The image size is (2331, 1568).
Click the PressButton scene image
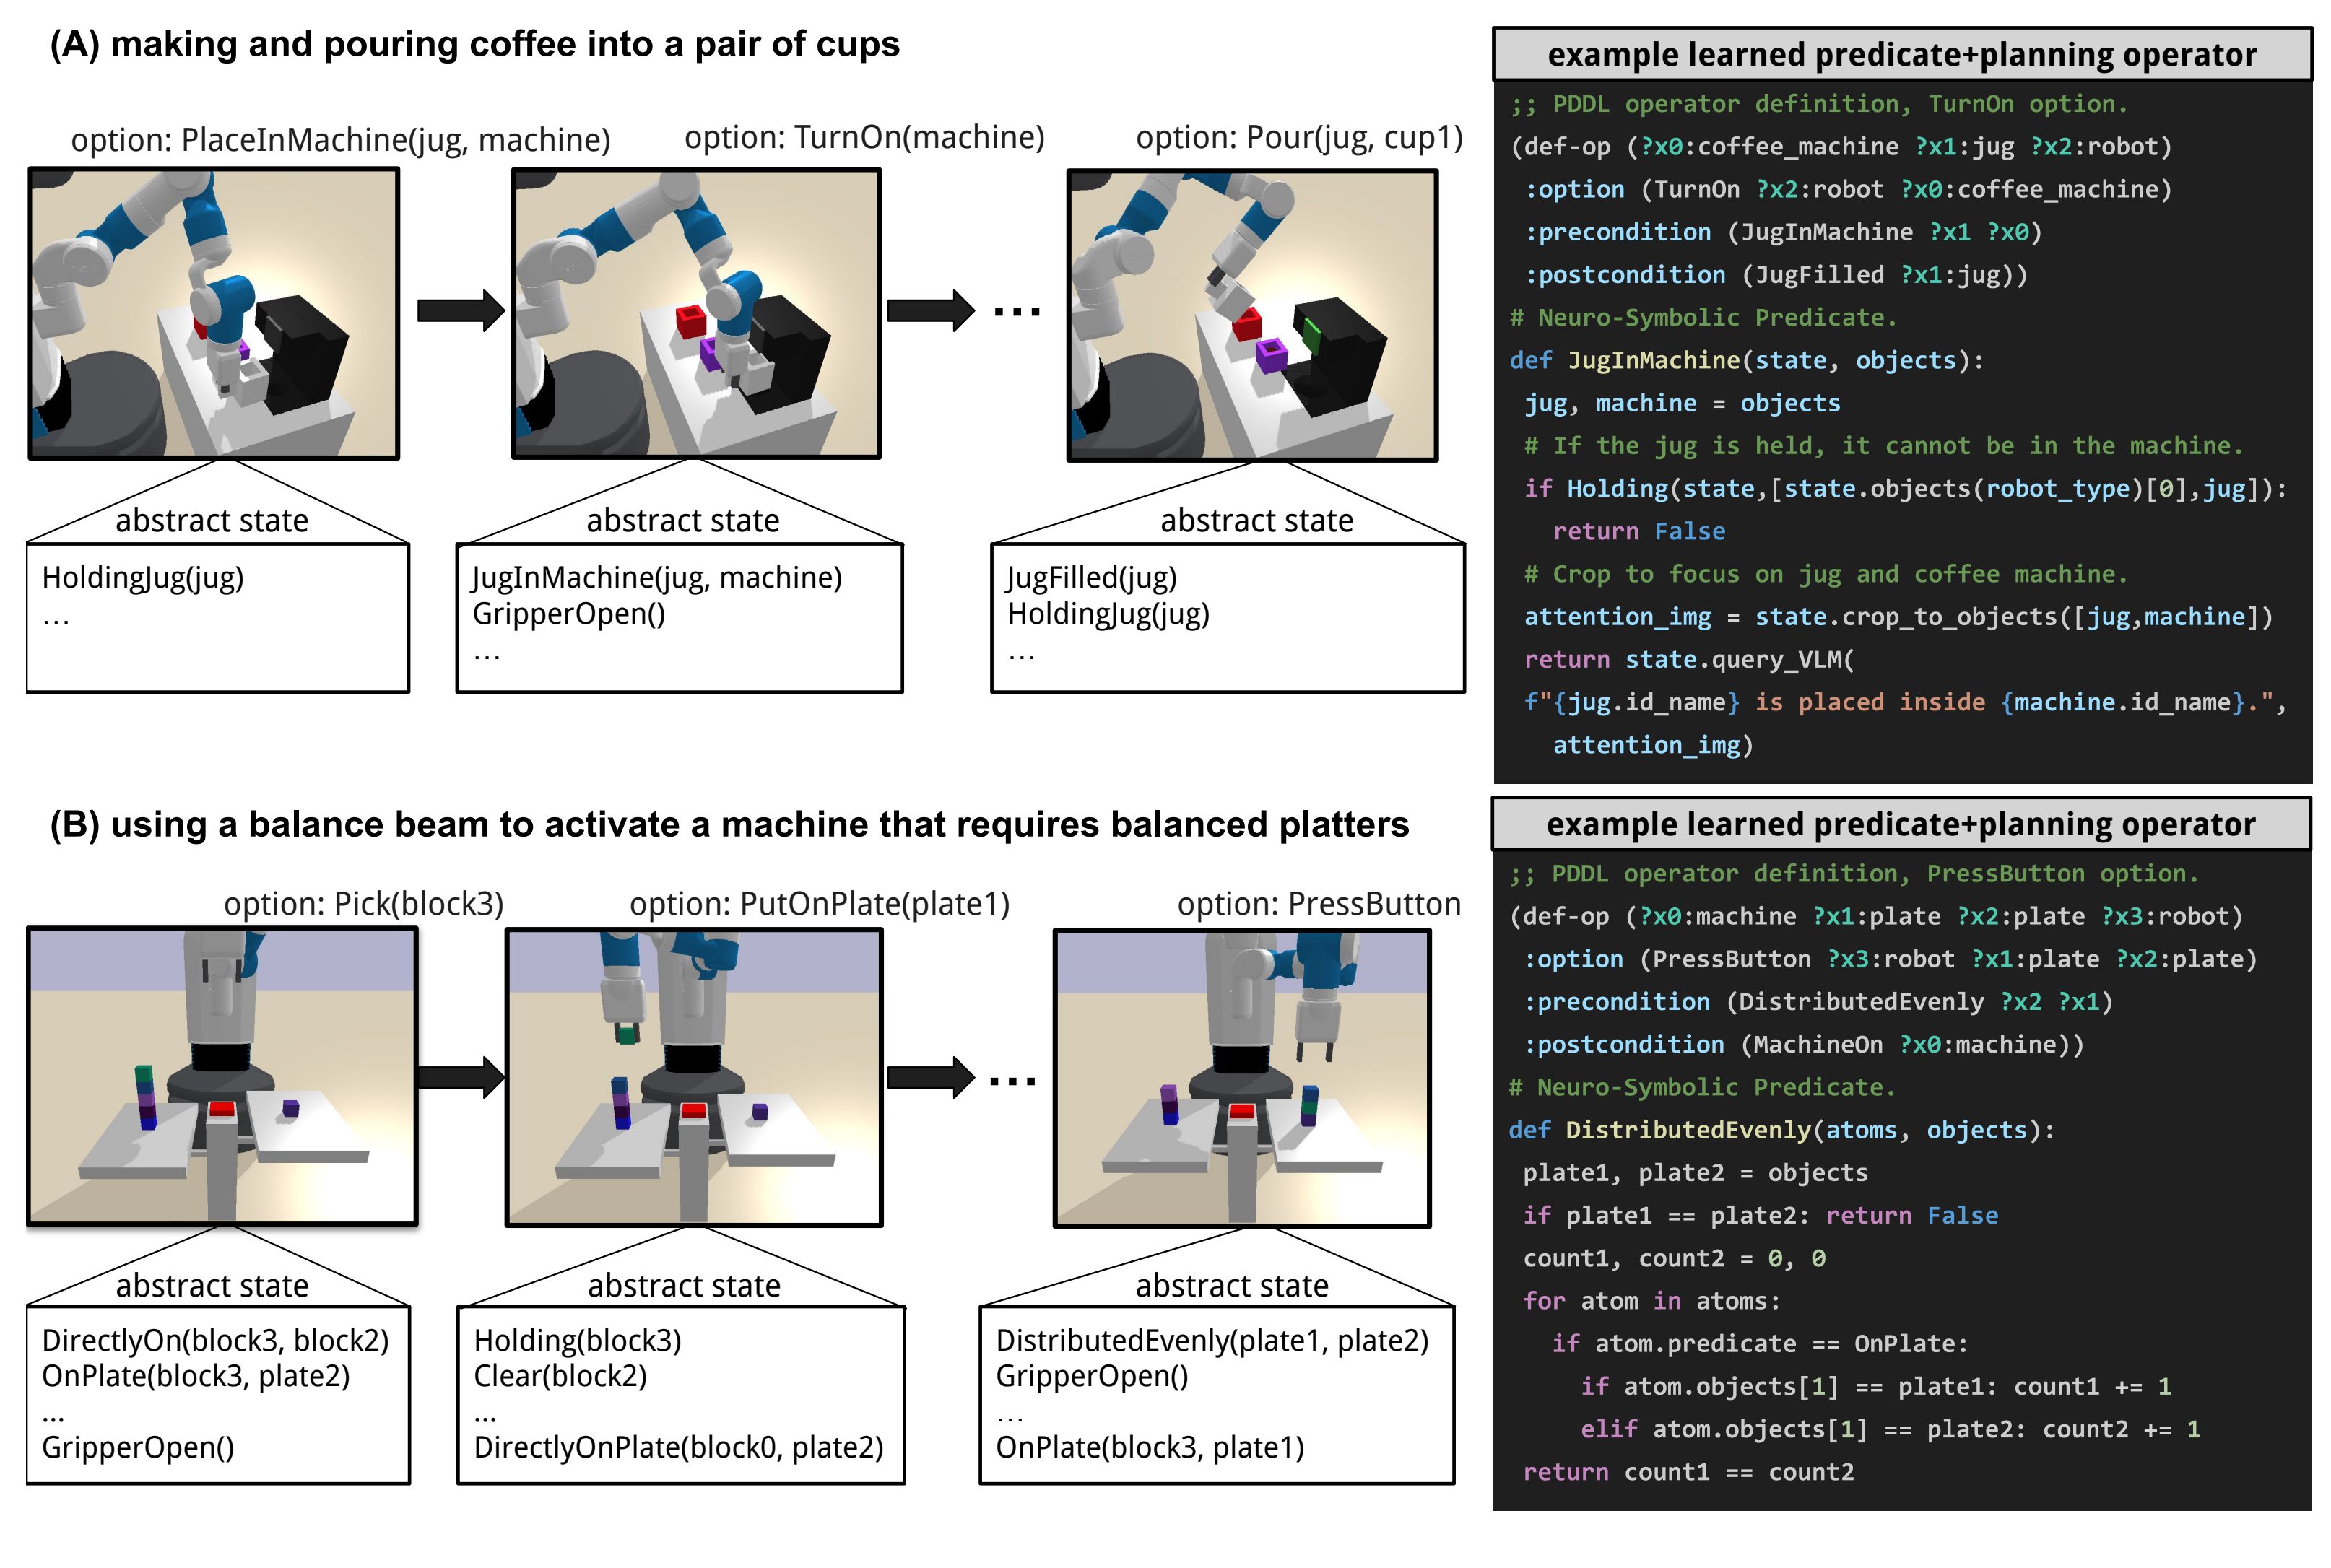(x=1242, y=1078)
